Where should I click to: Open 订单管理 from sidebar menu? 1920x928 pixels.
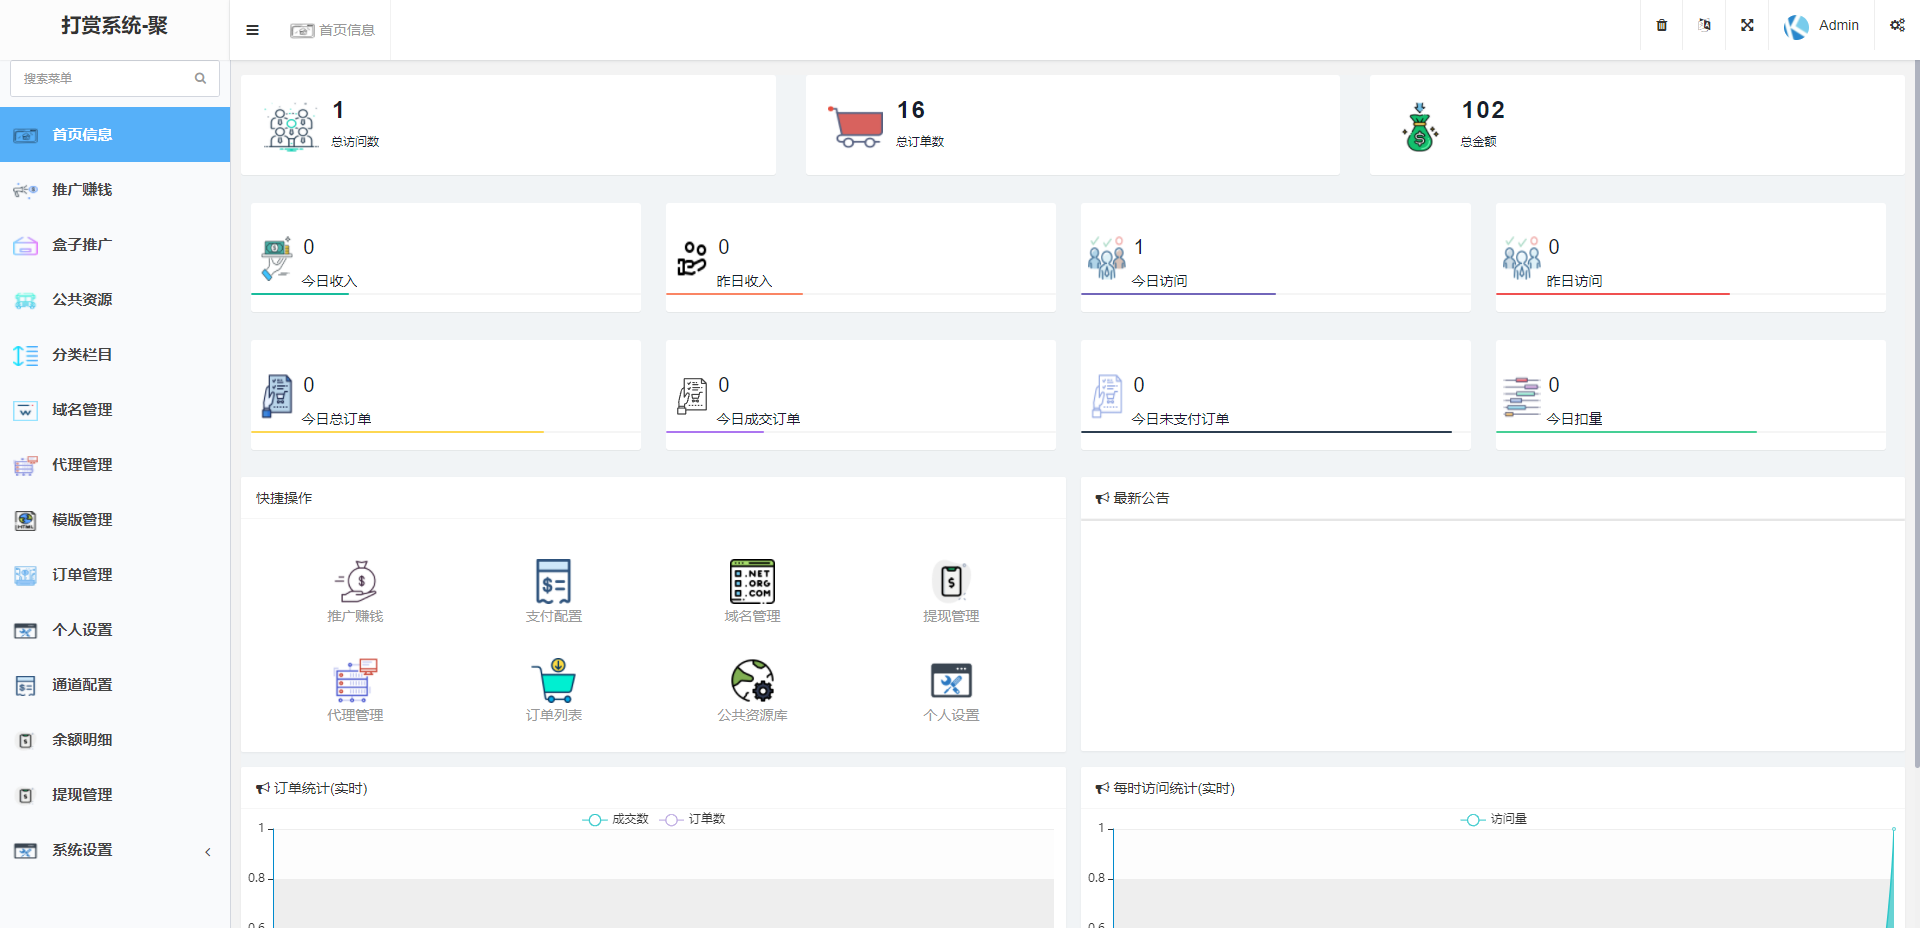coord(82,575)
